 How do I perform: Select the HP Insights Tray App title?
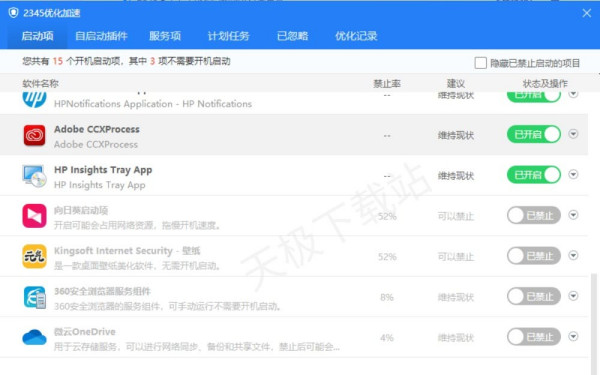(x=103, y=170)
